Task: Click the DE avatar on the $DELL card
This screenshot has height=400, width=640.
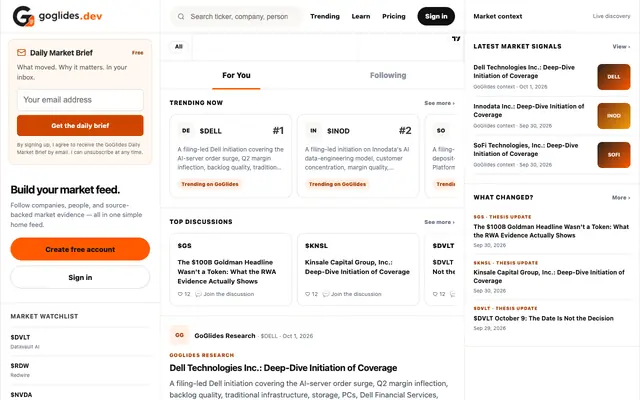Action: pos(186,131)
